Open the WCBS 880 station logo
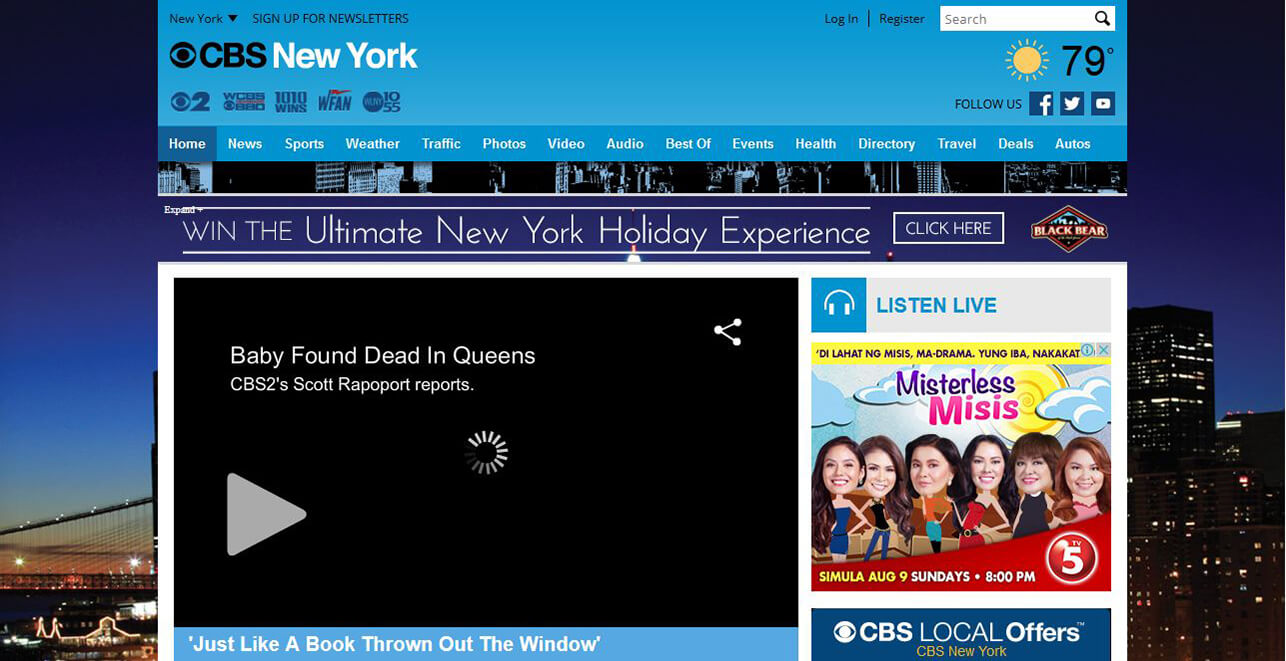 pyautogui.click(x=244, y=102)
